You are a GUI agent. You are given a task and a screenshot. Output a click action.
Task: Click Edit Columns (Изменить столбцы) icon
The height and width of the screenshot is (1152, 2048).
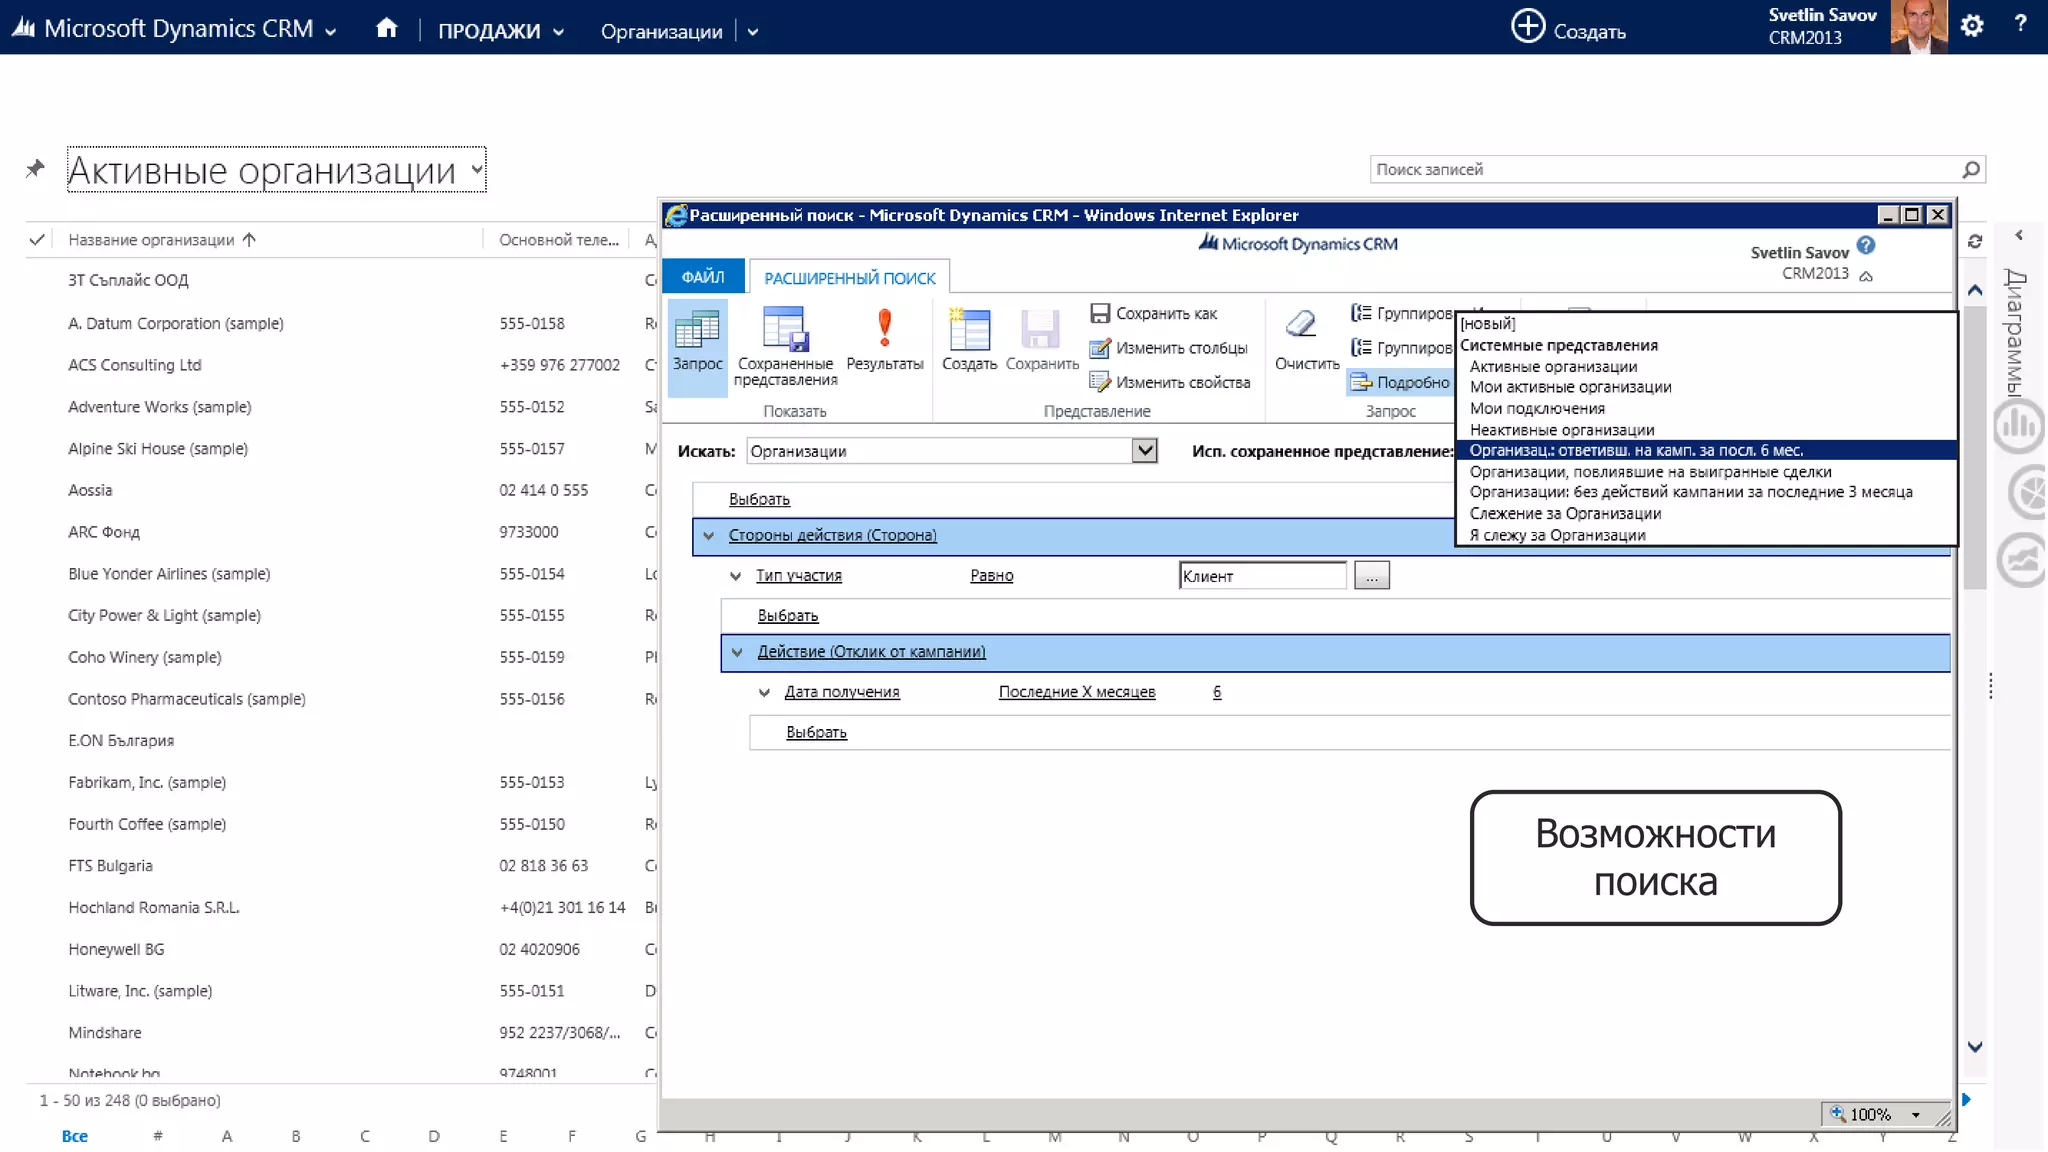point(1099,348)
